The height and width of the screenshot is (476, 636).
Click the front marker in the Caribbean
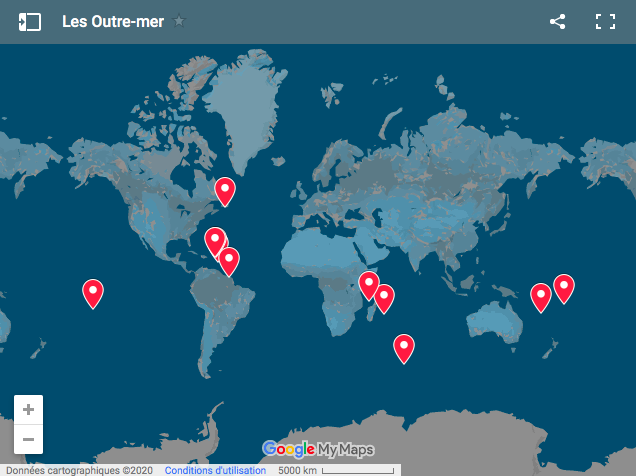tap(214, 239)
